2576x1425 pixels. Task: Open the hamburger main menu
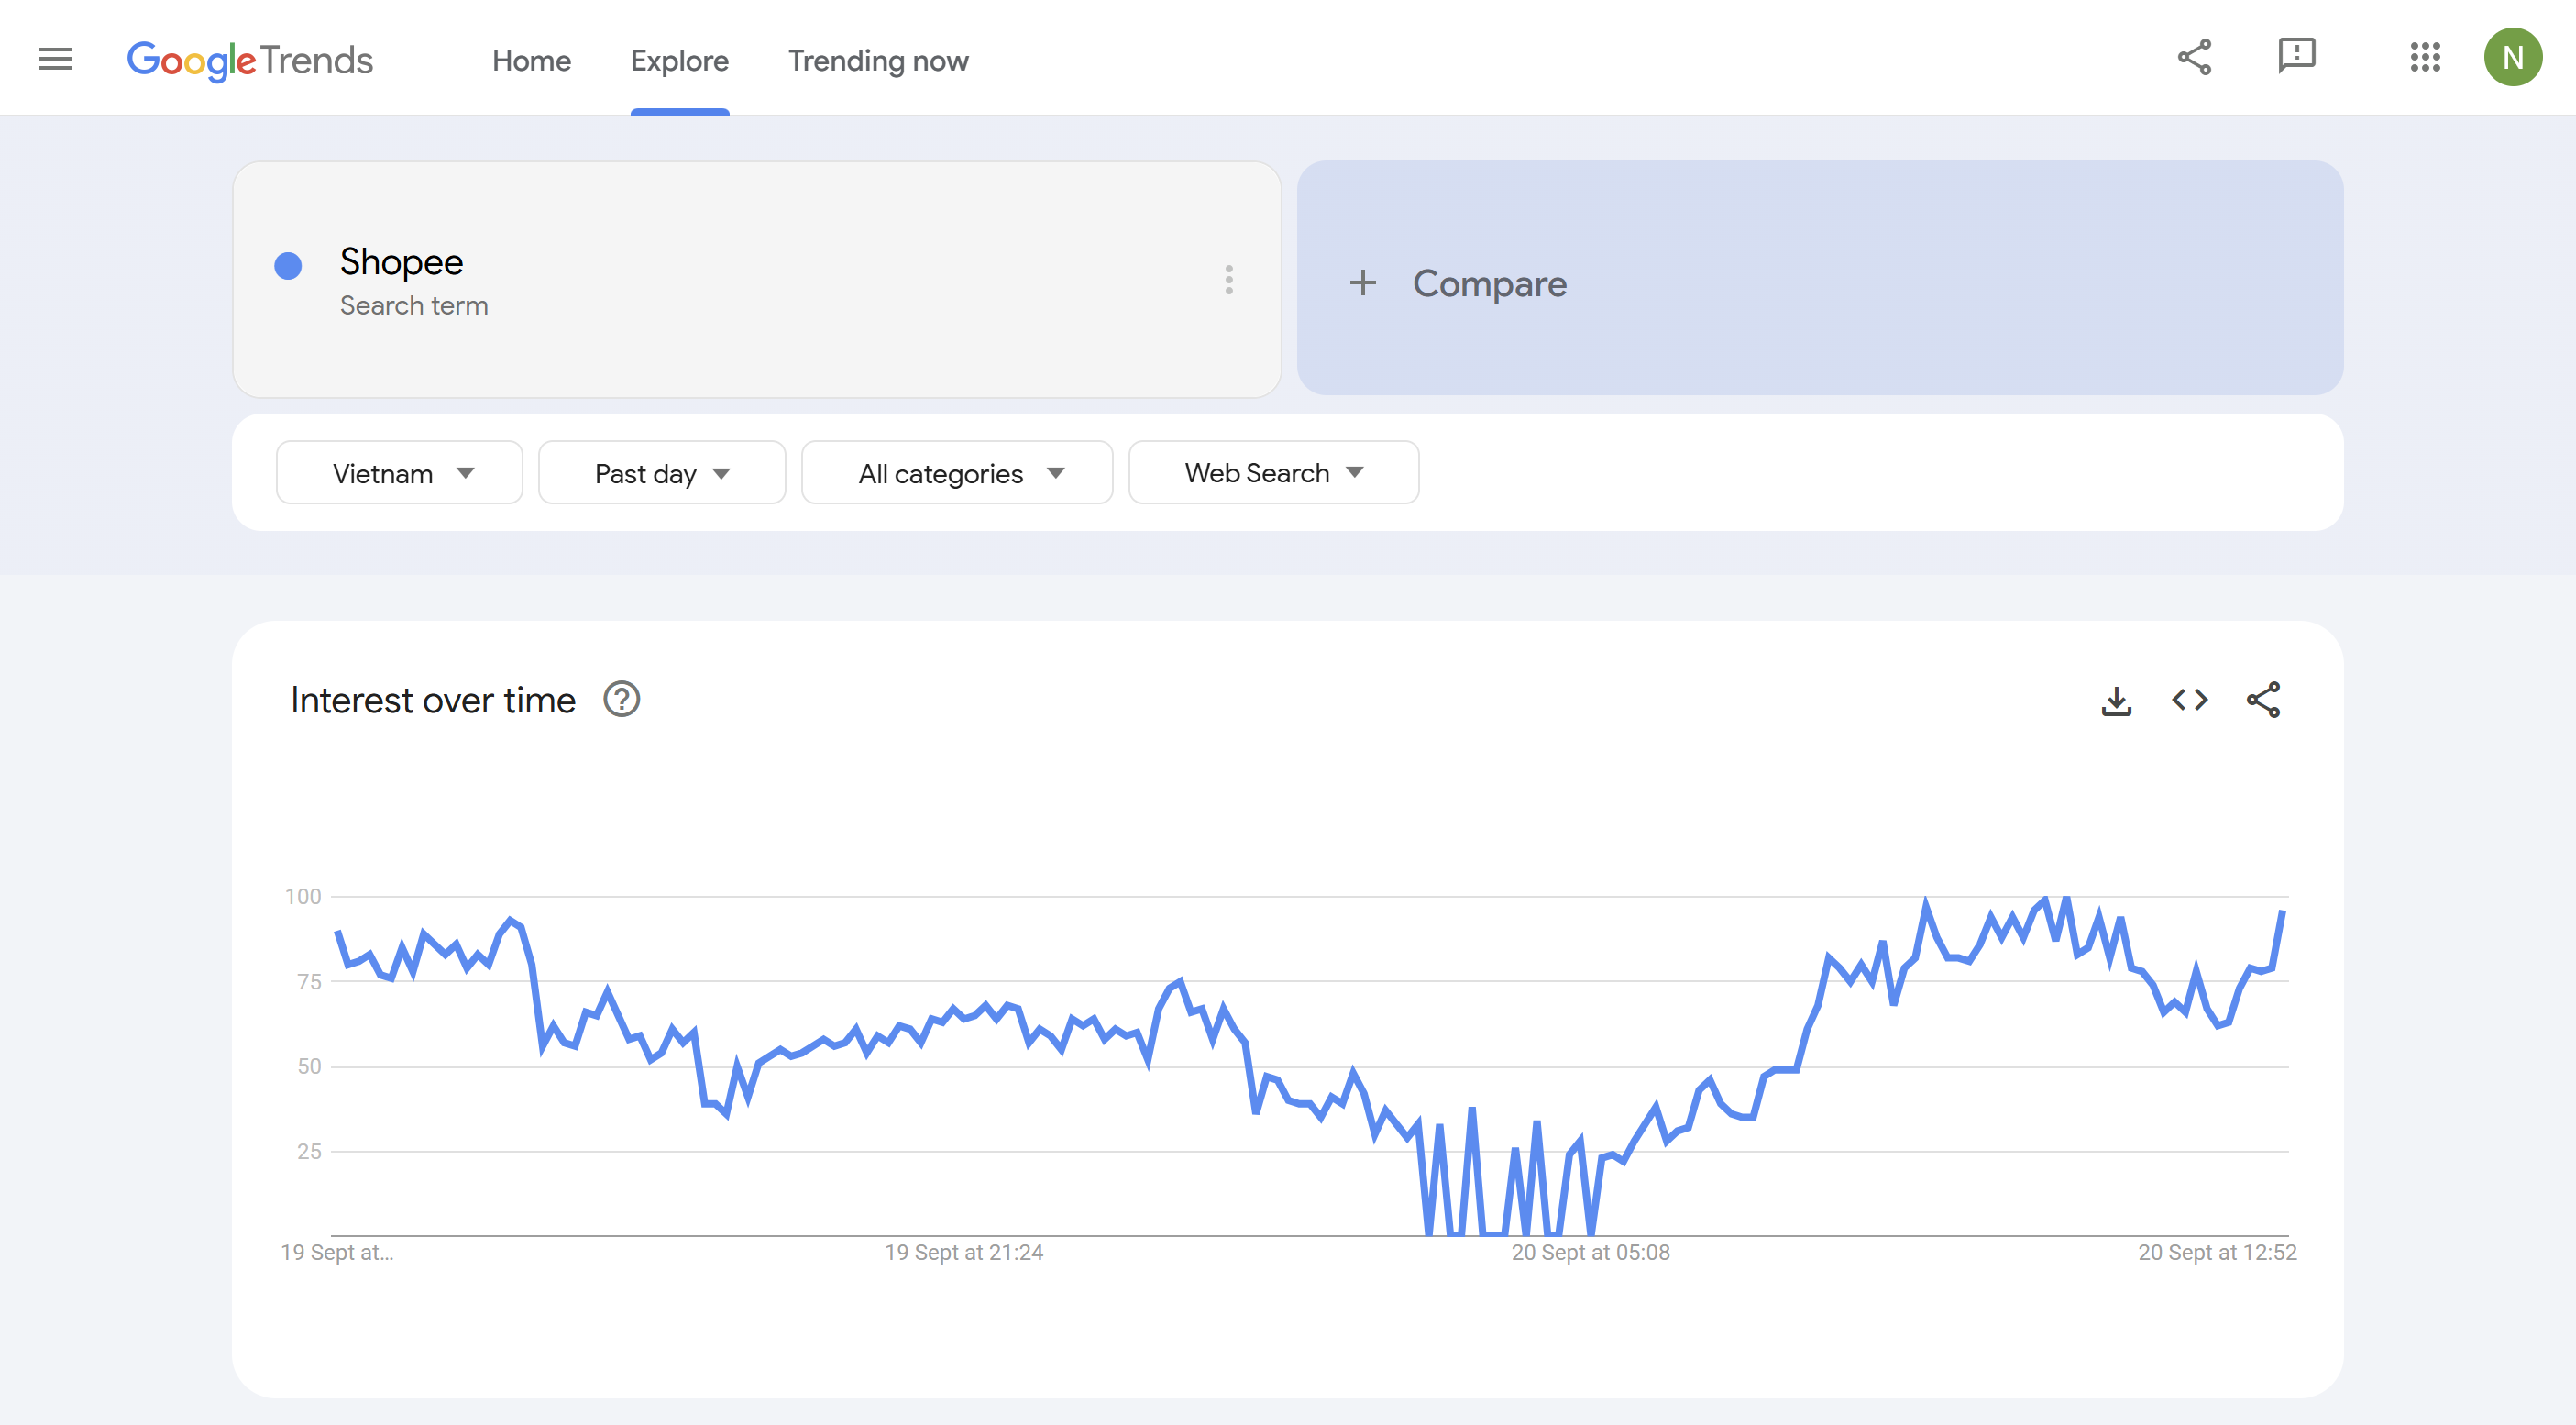click(55, 59)
